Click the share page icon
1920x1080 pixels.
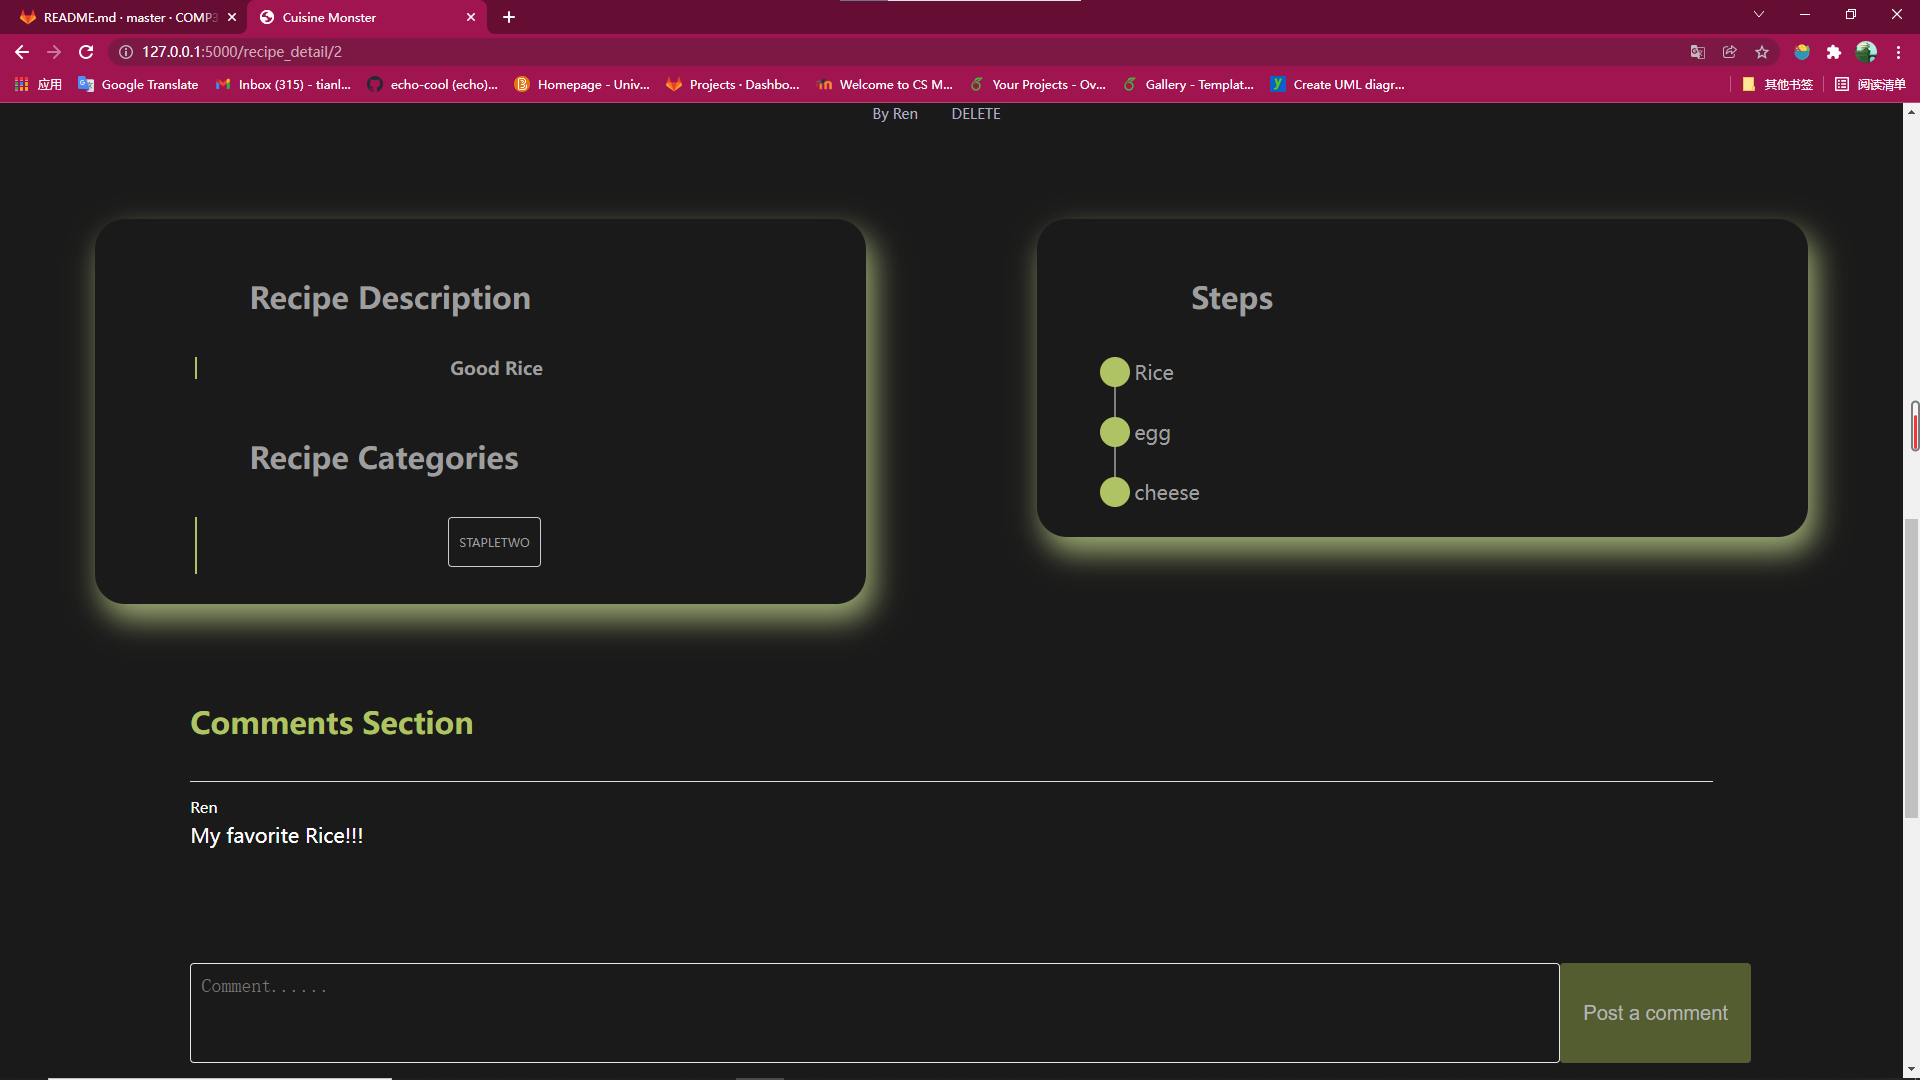point(1729,52)
